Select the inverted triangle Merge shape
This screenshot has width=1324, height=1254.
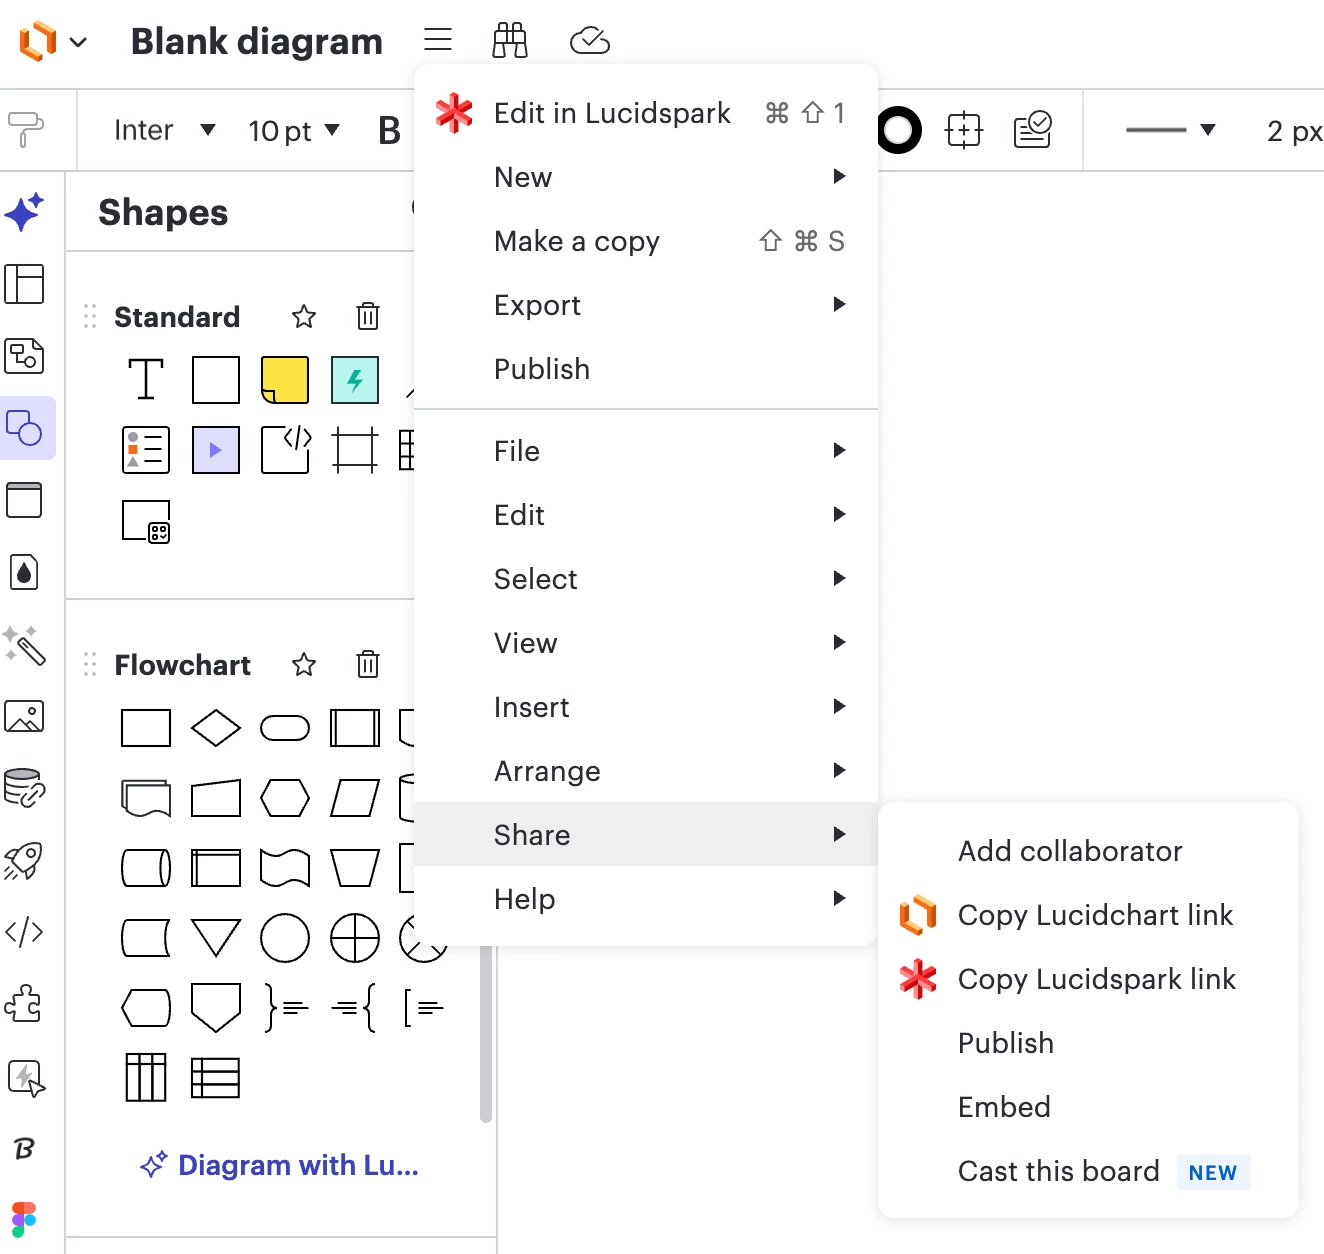[x=216, y=938]
